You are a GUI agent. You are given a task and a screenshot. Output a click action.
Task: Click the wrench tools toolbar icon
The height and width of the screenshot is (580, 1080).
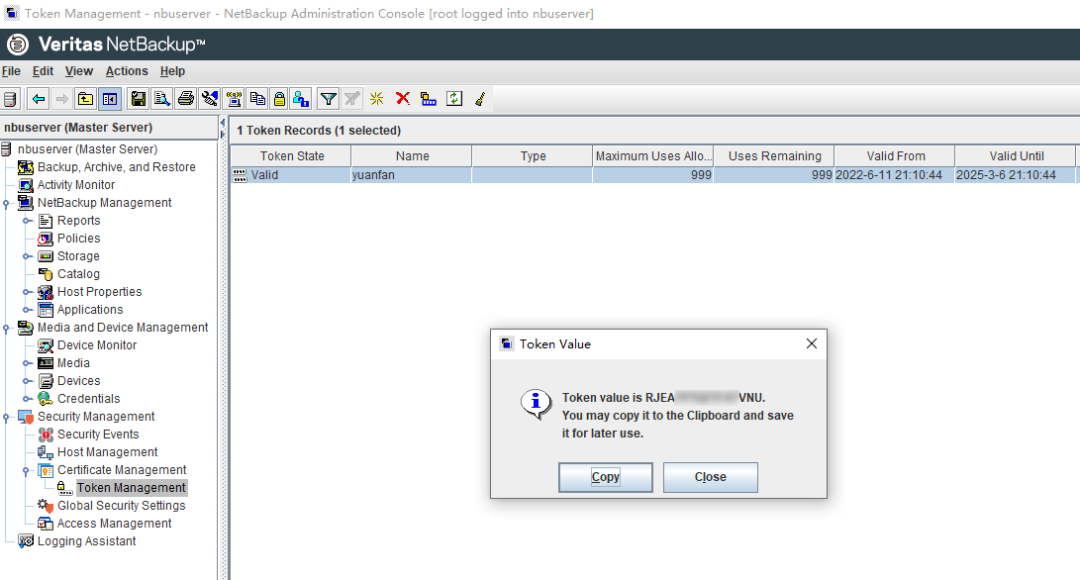pos(209,99)
